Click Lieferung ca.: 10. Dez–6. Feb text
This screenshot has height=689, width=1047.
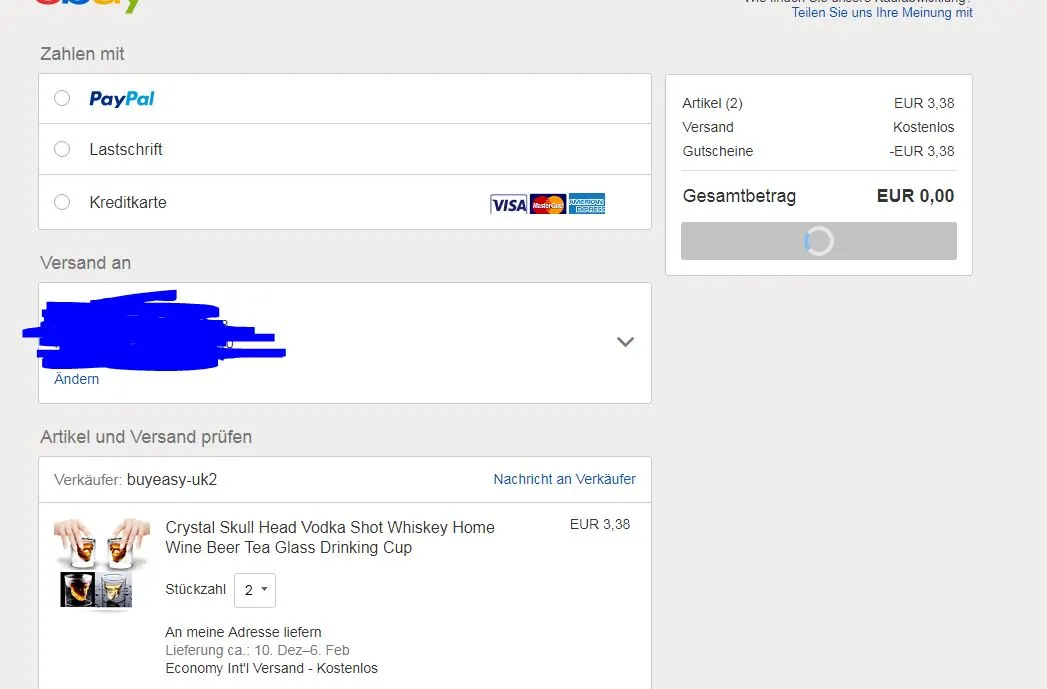(x=257, y=650)
